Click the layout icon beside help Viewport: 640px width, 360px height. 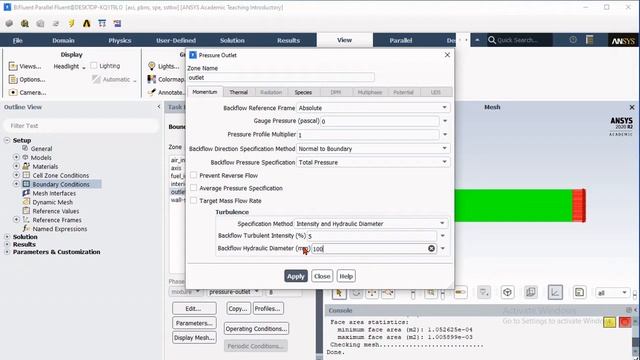pos(589,40)
